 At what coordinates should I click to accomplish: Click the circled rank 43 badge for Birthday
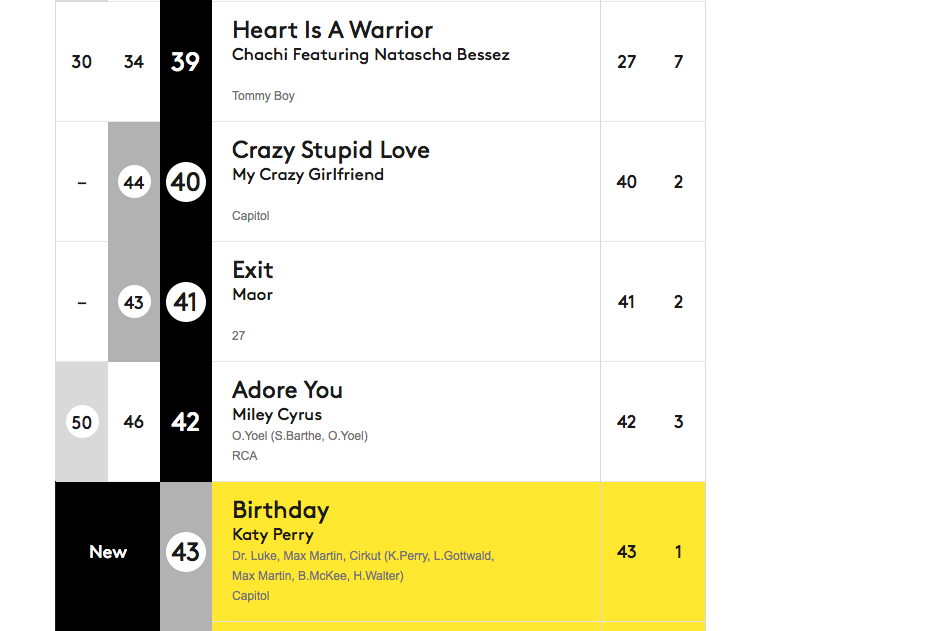186,552
